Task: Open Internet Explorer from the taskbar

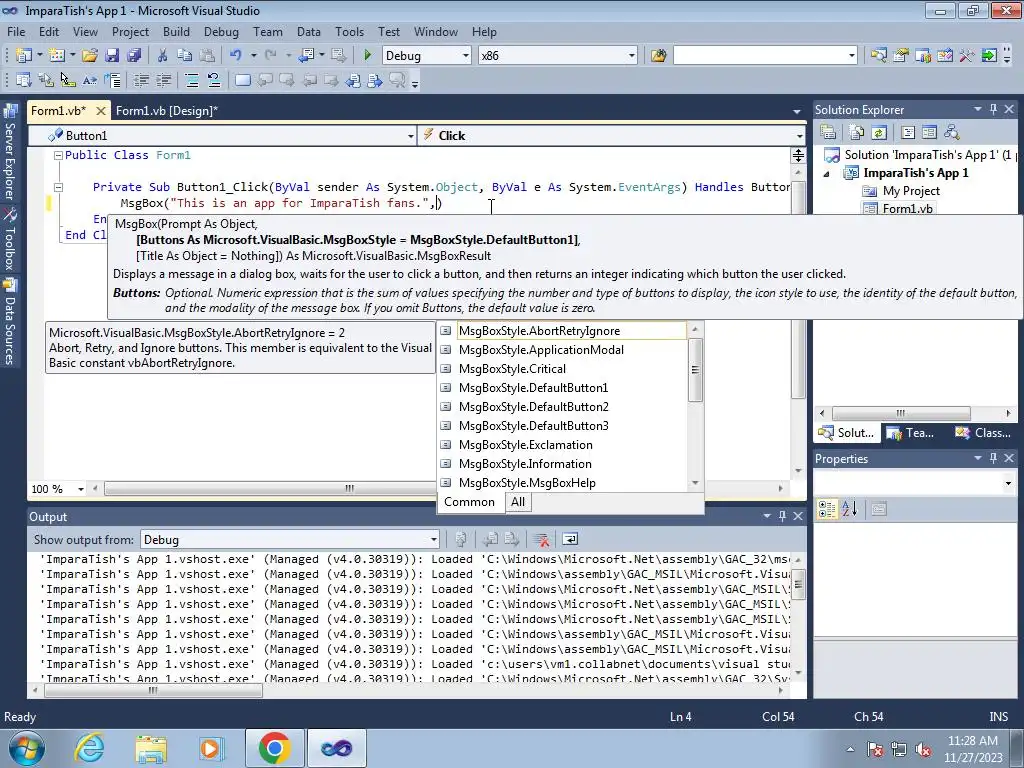Action: tap(89, 748)
